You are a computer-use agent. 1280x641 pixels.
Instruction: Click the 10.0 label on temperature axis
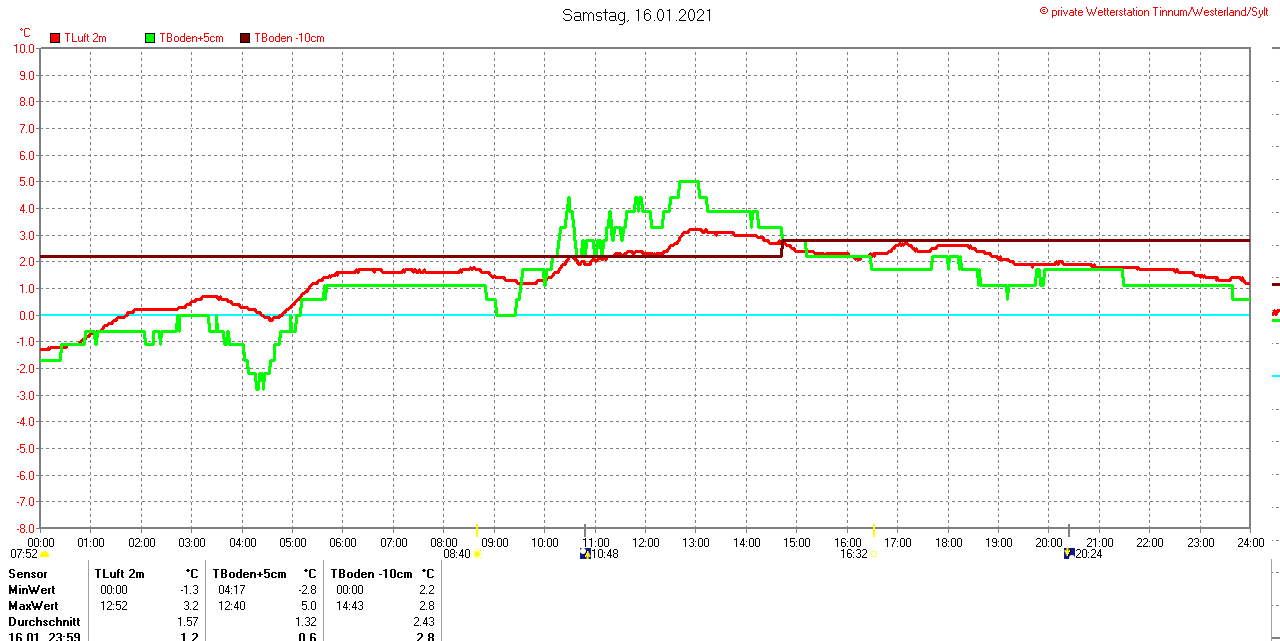tap(24, 48)
